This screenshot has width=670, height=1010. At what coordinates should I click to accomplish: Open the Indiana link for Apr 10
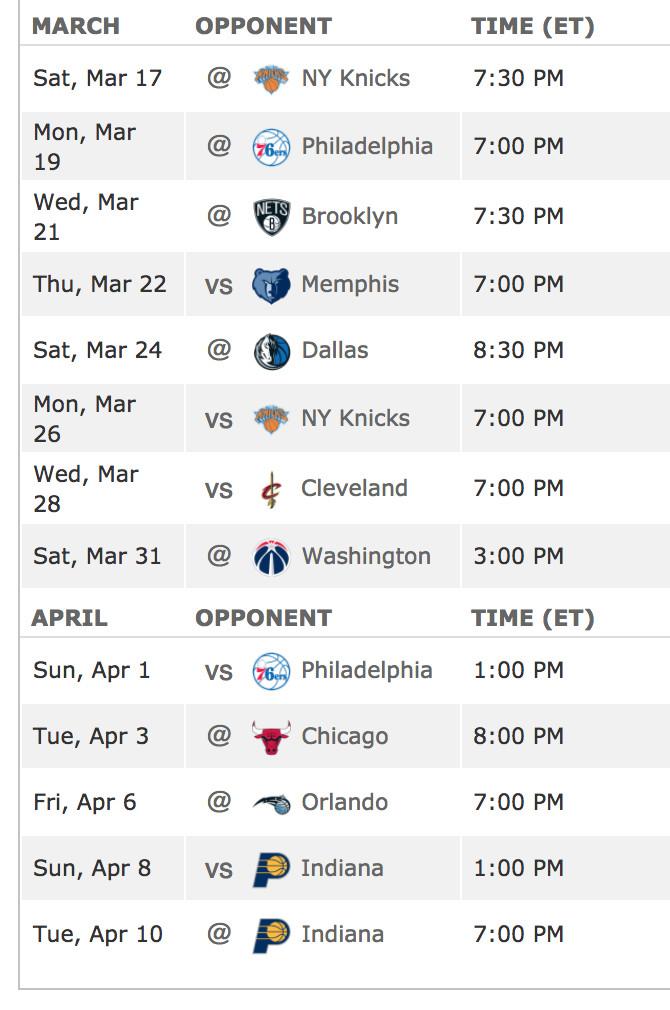pos(342,934)
